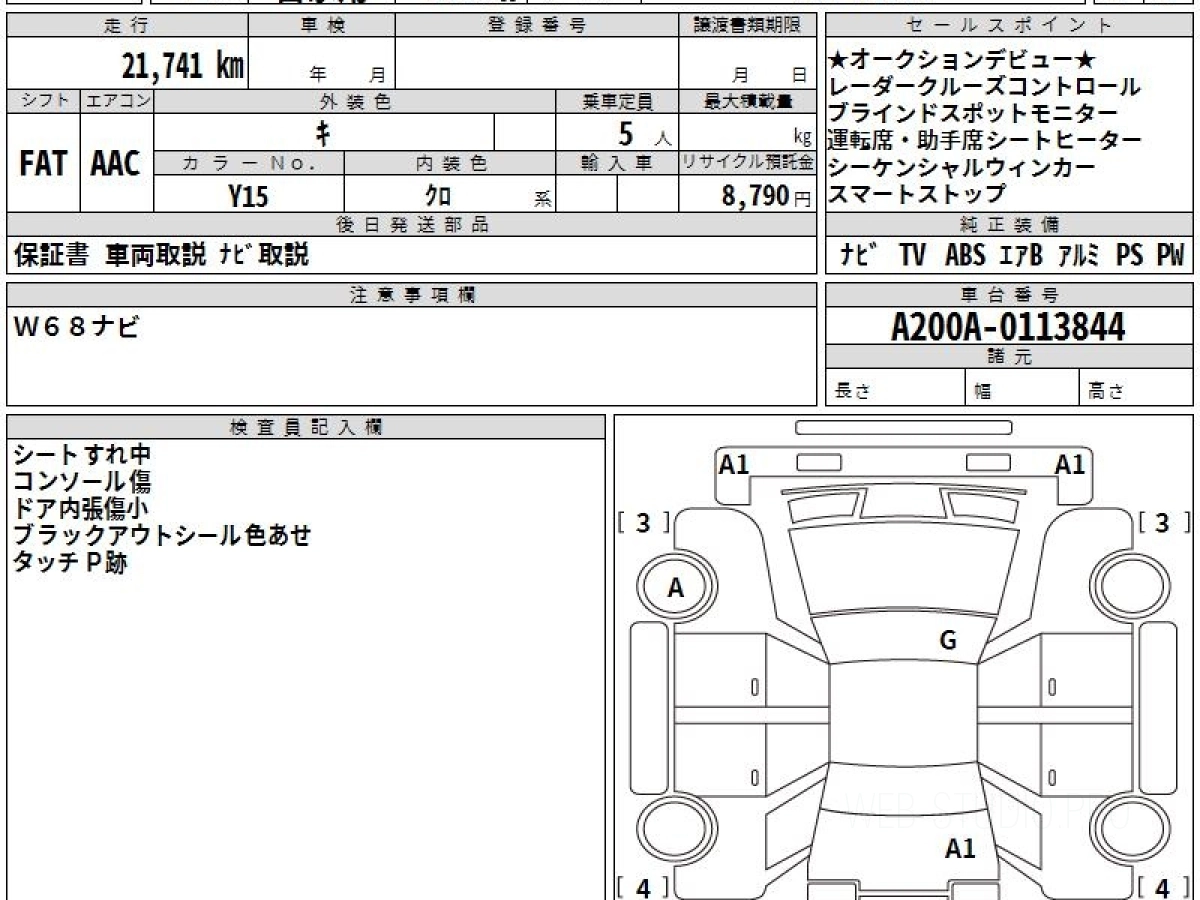This screenshot has height=900, width=1200.
Task: Select the 走行 header cell
Action: click(127, 26)
